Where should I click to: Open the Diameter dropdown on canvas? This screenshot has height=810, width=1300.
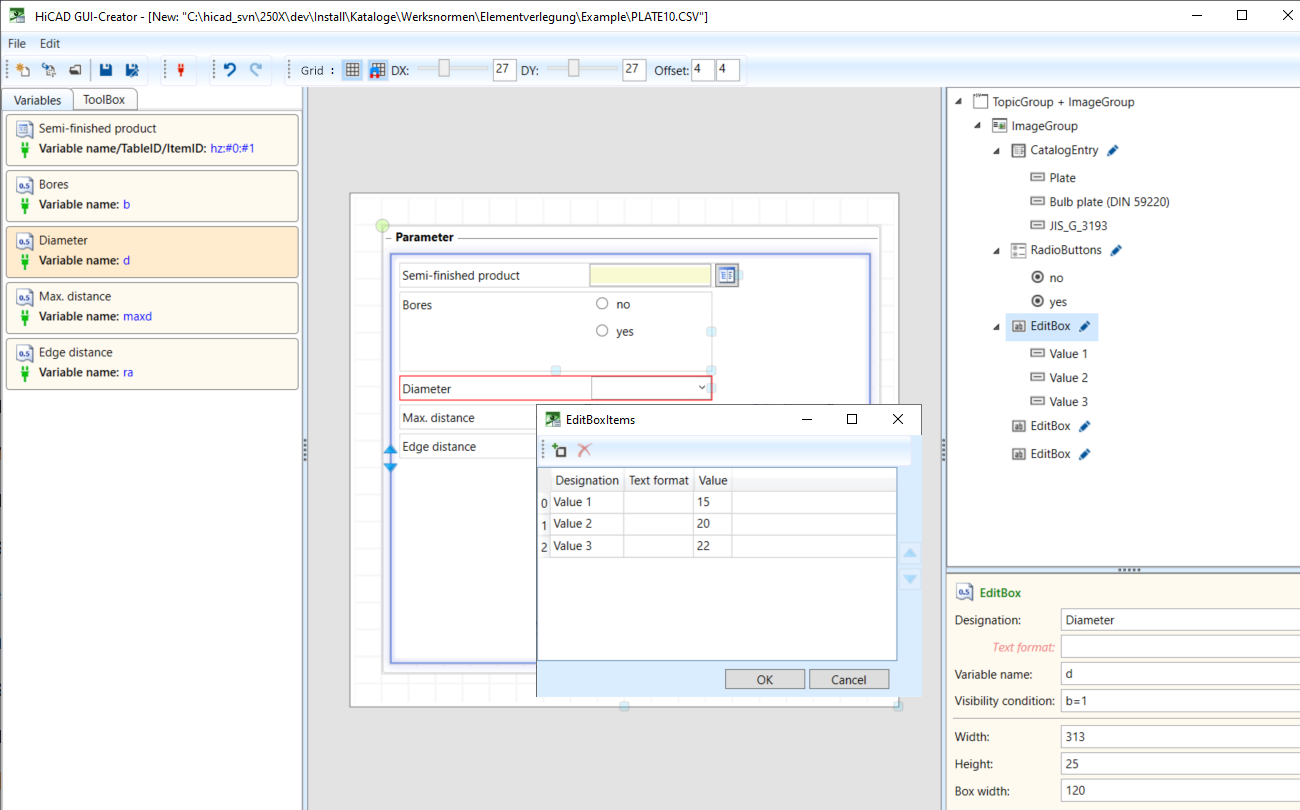(x=701, y=388)
